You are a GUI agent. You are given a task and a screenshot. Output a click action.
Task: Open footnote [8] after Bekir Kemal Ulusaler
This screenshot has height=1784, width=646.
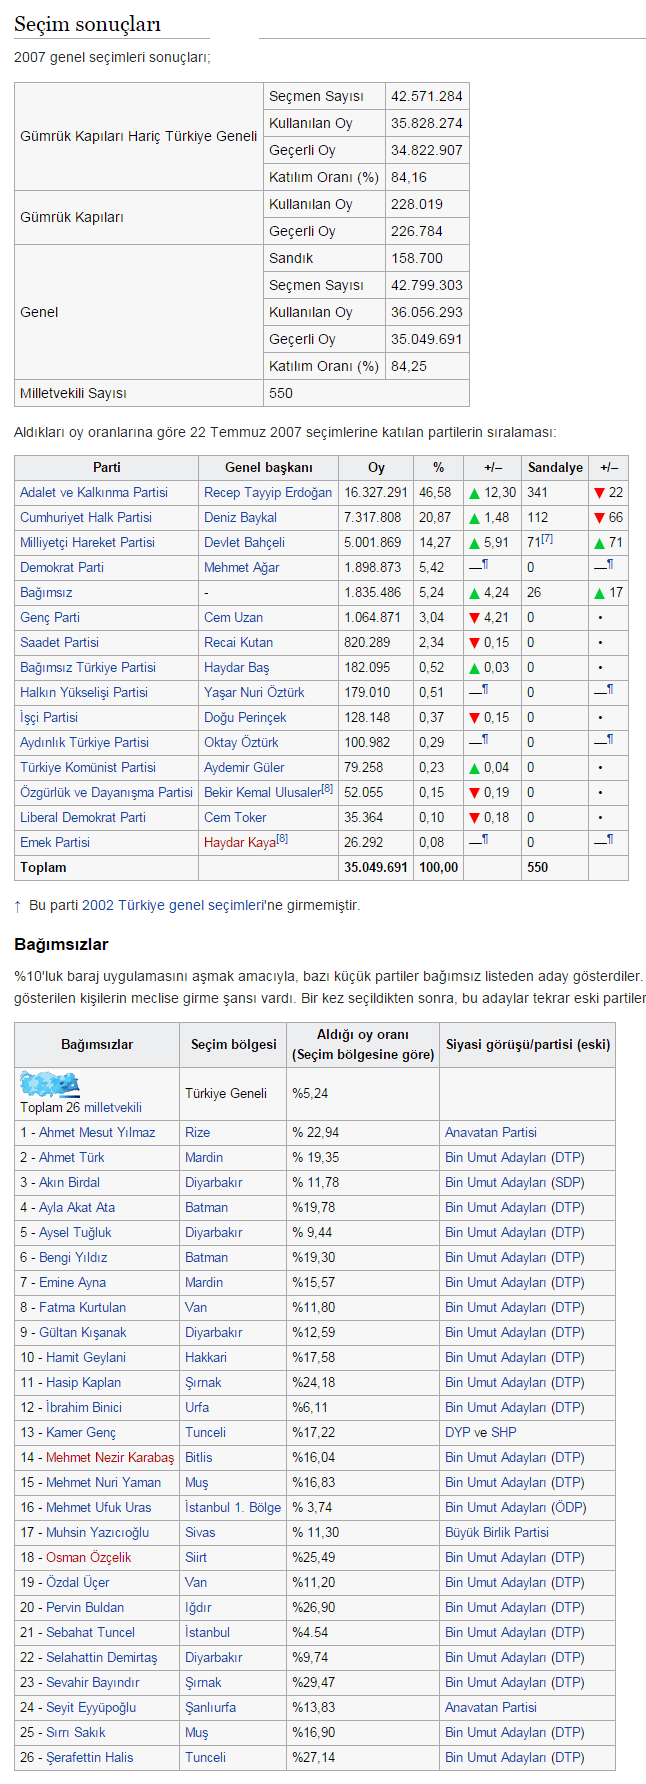327,790
